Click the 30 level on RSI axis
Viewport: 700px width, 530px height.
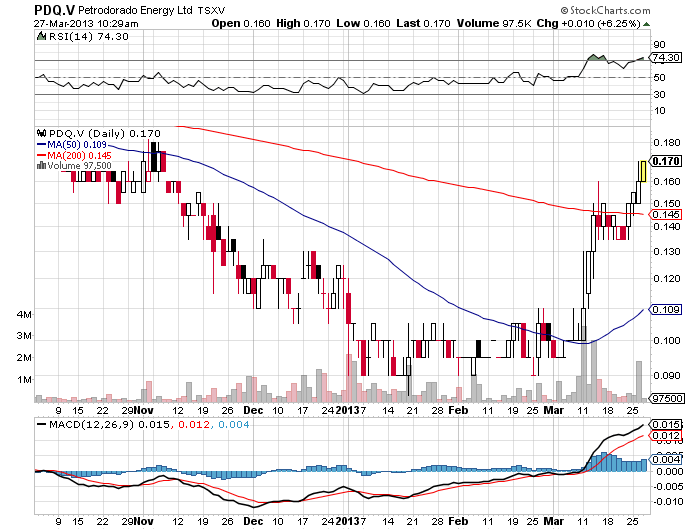[659, 94]
